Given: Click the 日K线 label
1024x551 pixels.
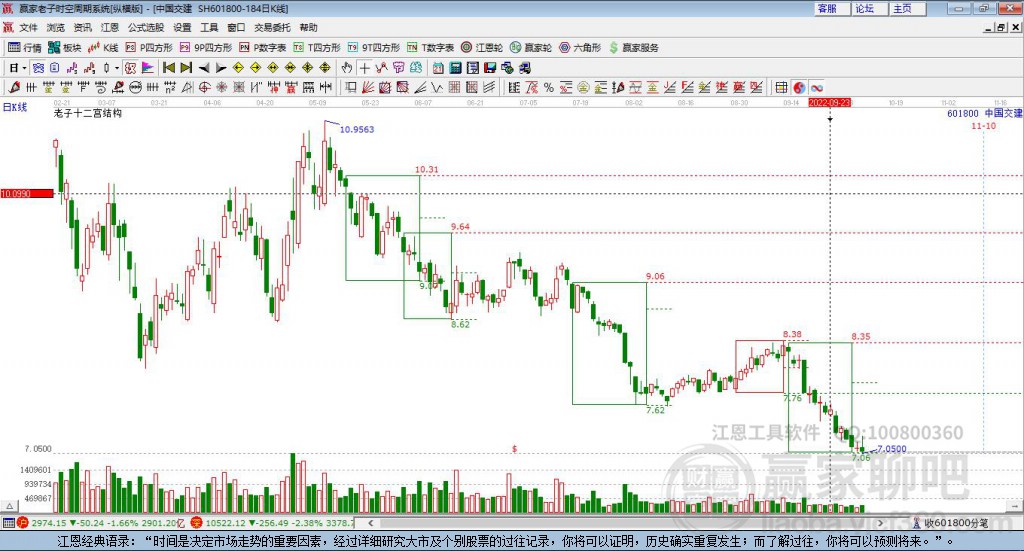Looking at the screenshot, I should tap(15, 107).
